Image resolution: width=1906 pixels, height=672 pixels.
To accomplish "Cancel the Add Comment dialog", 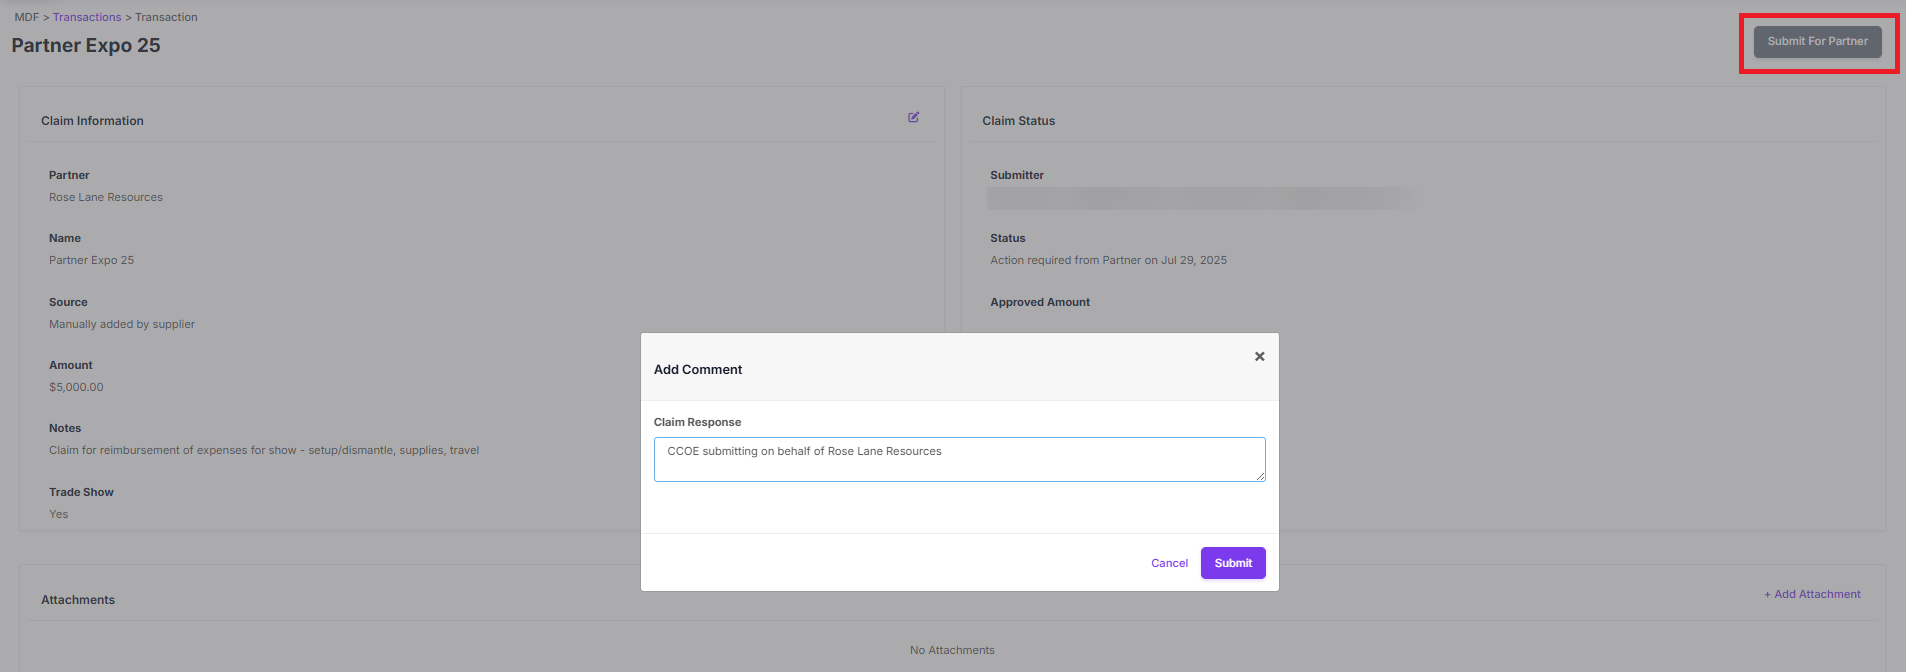I will pos(1169,563).
